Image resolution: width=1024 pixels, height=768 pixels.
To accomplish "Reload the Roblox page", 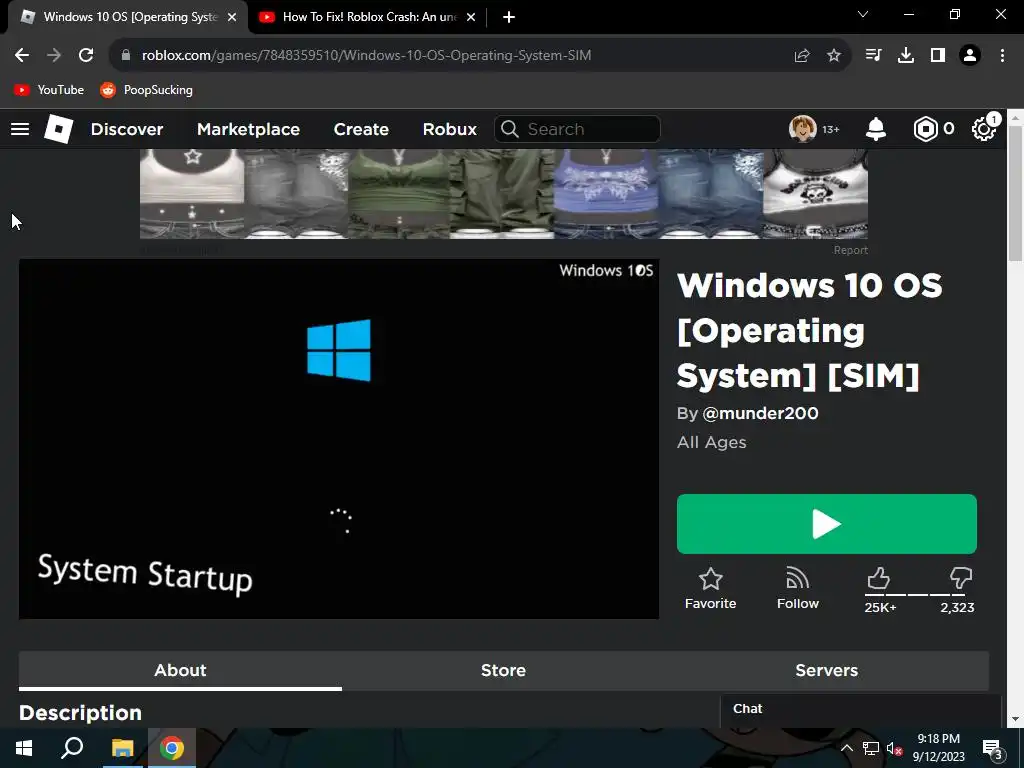I will point(86,56).
